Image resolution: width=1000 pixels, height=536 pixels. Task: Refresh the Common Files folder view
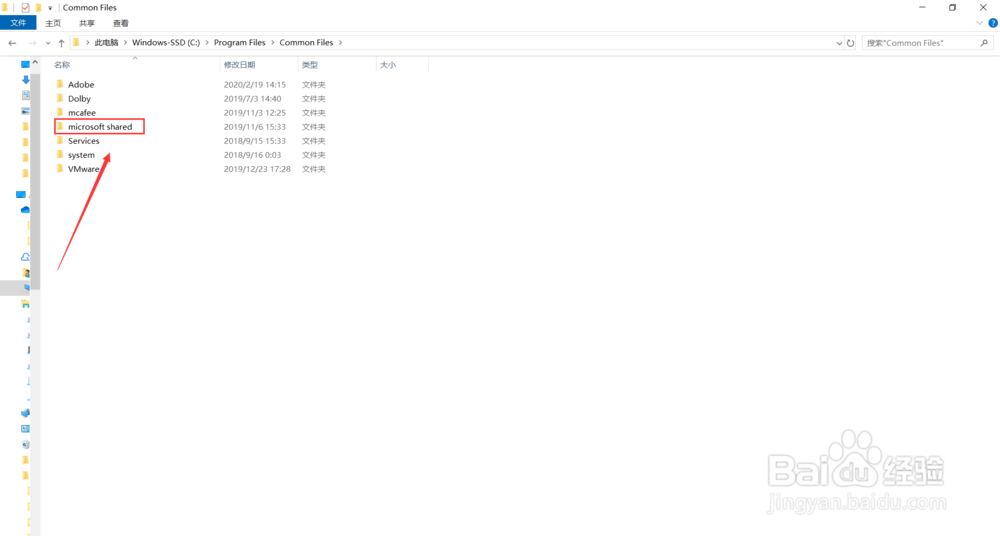850,43
